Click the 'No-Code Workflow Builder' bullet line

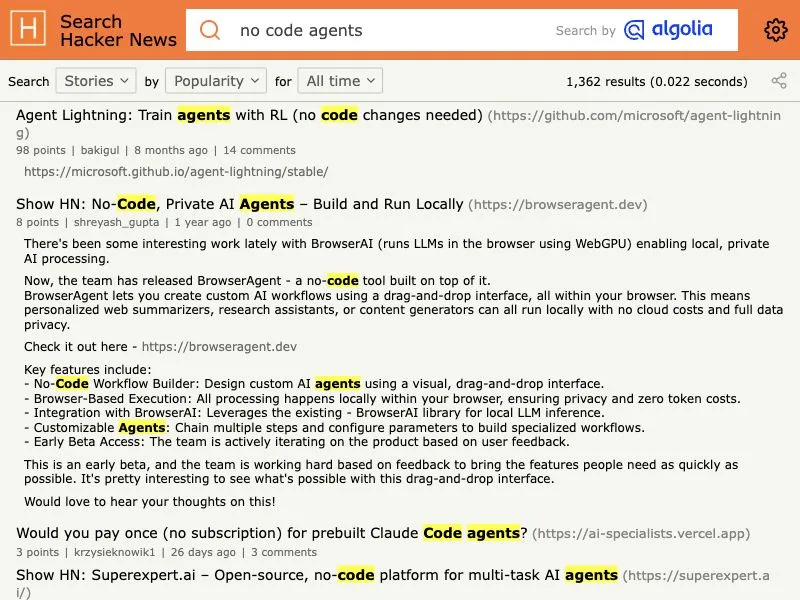pyautogui.click(x=314, y=384)
